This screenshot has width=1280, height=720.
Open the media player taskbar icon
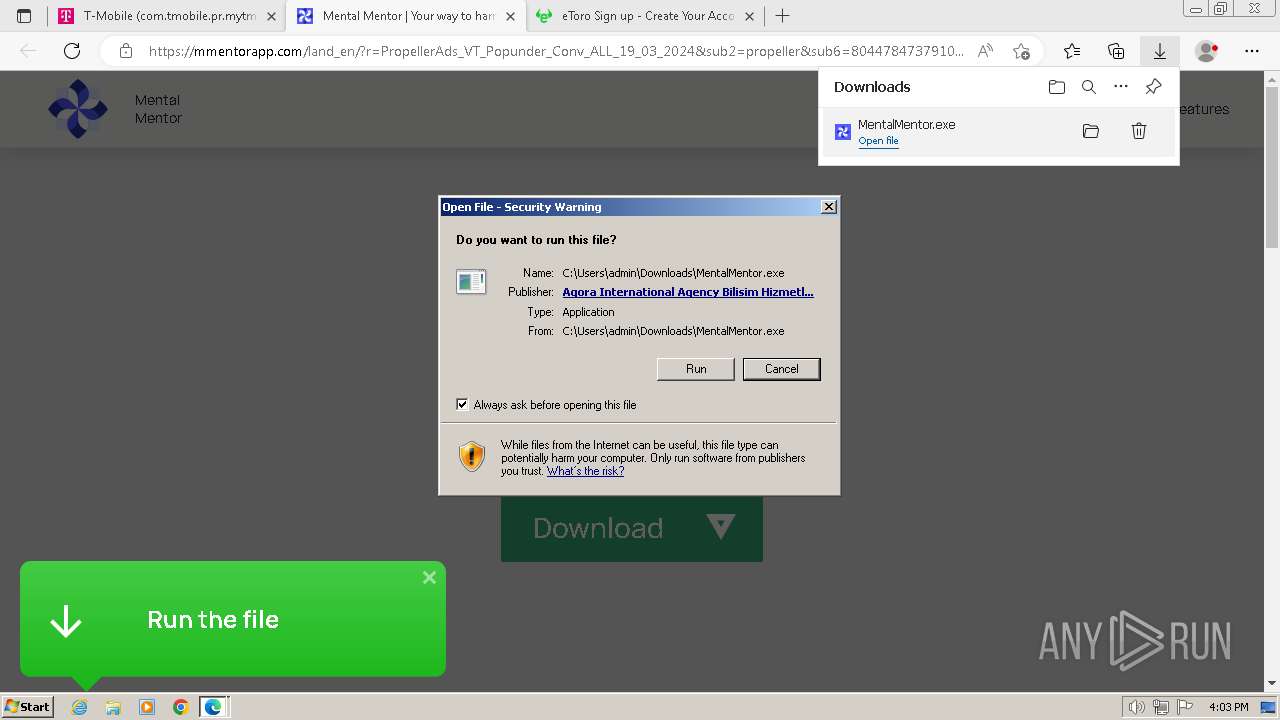click(147, 707)
